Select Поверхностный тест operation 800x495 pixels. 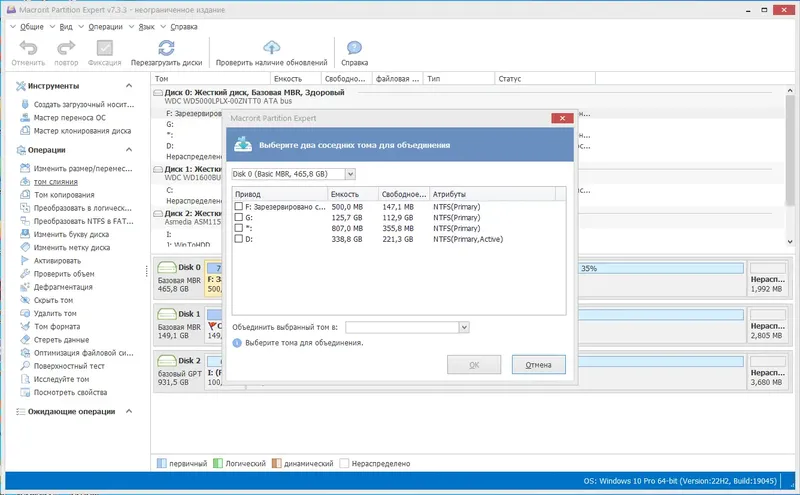[69, 366]
